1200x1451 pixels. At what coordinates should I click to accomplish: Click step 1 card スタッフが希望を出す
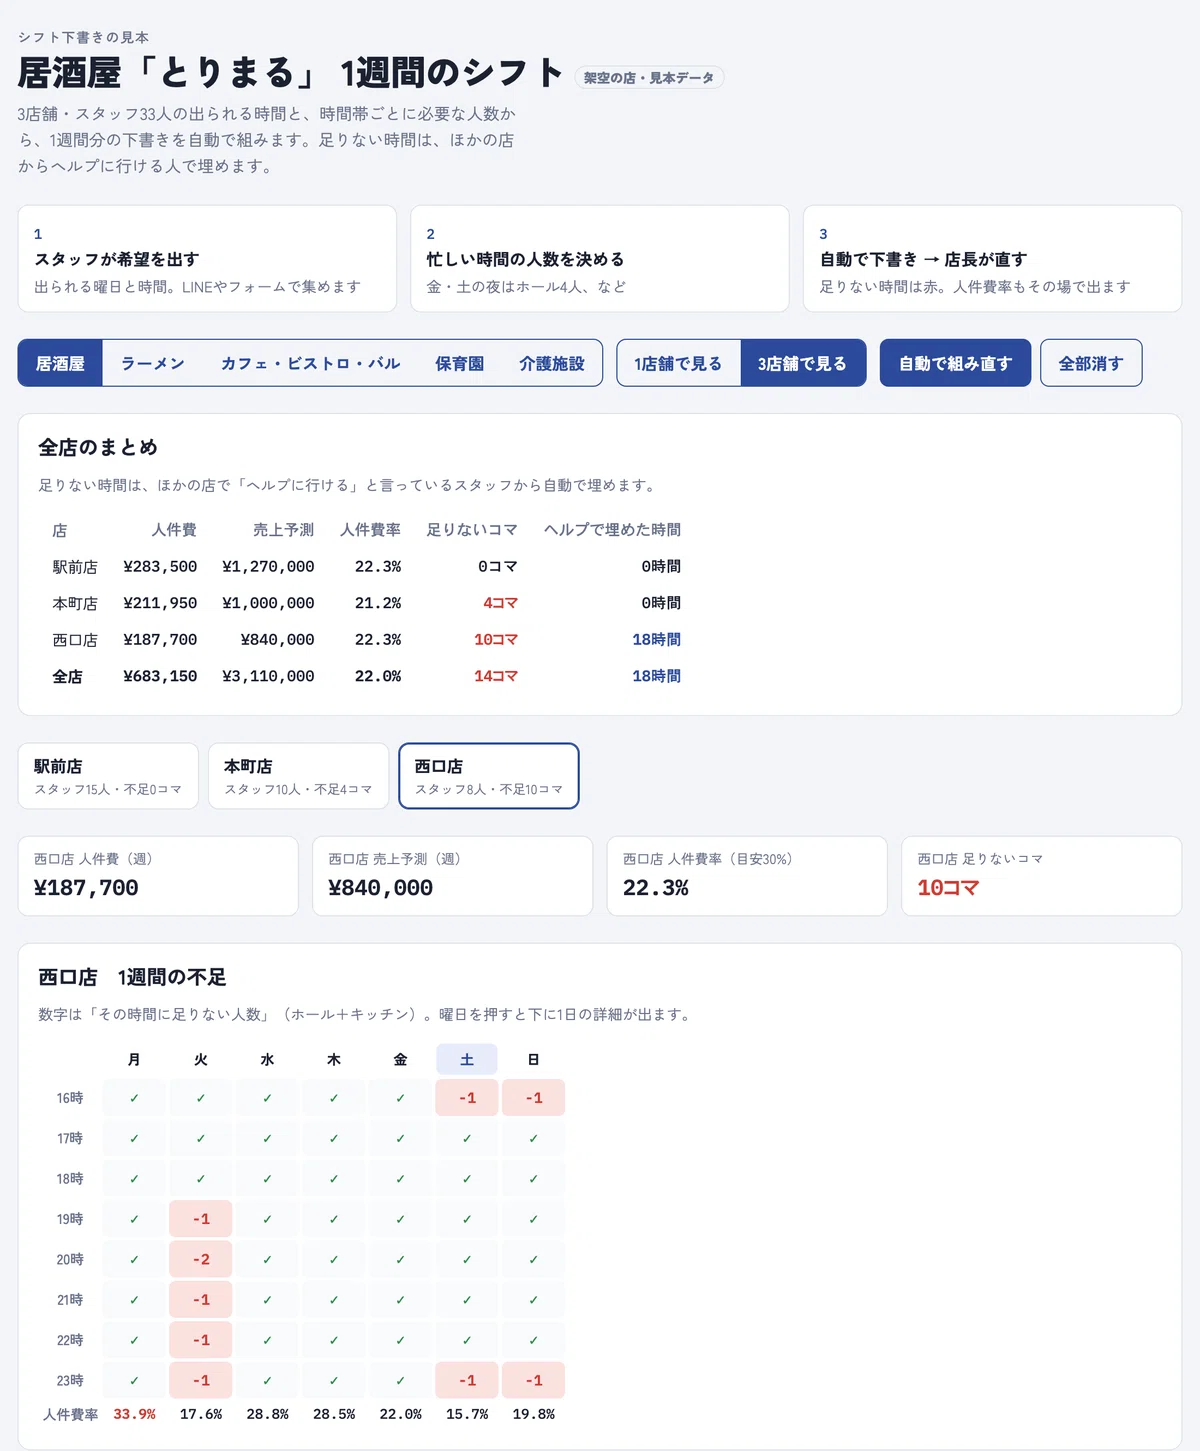click(207, 259)
